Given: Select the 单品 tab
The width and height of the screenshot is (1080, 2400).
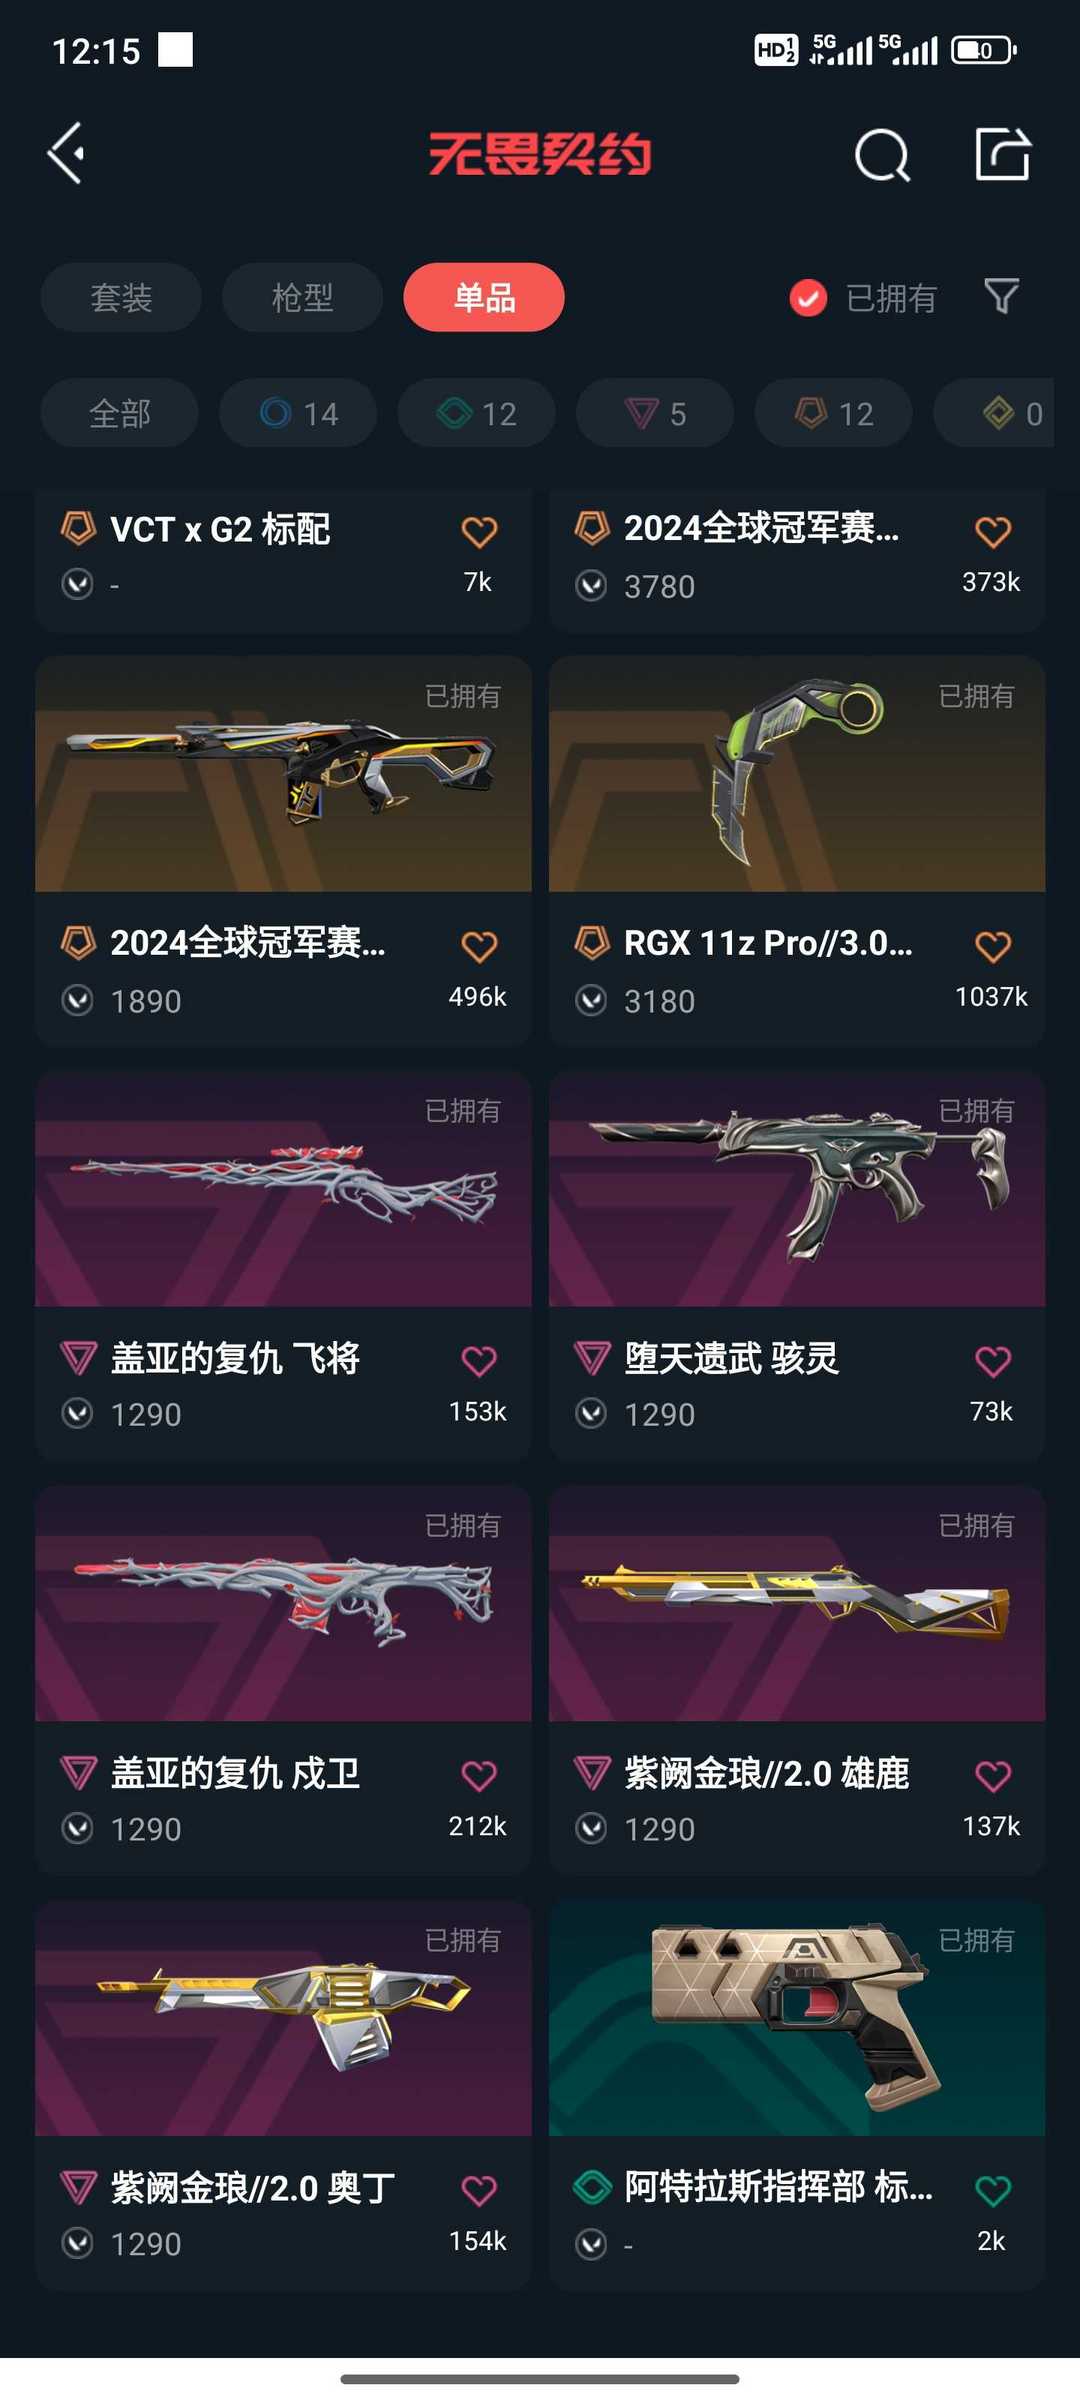Looking at the screenshot, I should (484, 297).
